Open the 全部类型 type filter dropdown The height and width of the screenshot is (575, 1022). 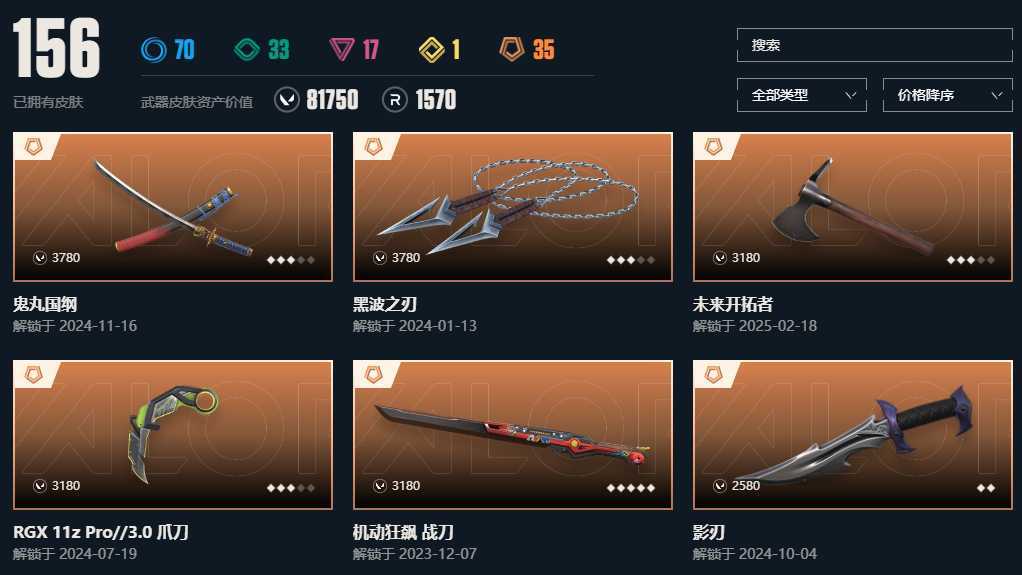tap(802, 95)
